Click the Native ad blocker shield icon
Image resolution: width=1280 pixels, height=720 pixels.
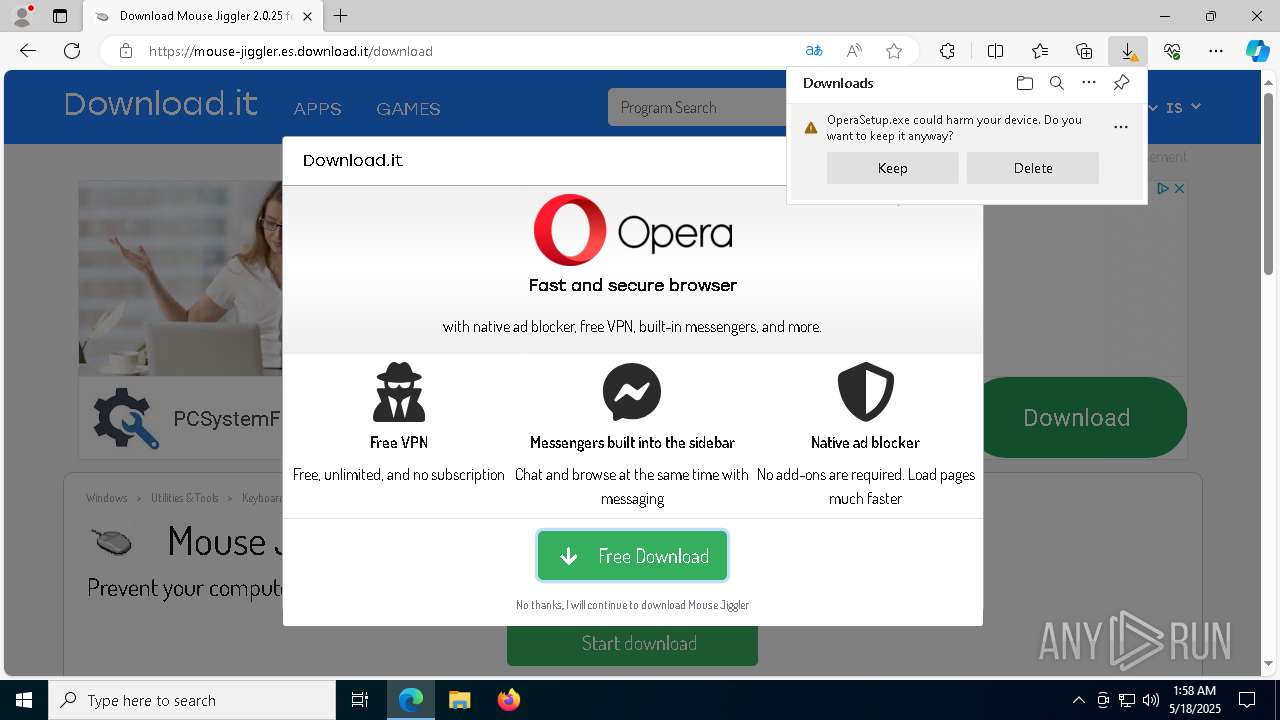click(x=865, y=392)
